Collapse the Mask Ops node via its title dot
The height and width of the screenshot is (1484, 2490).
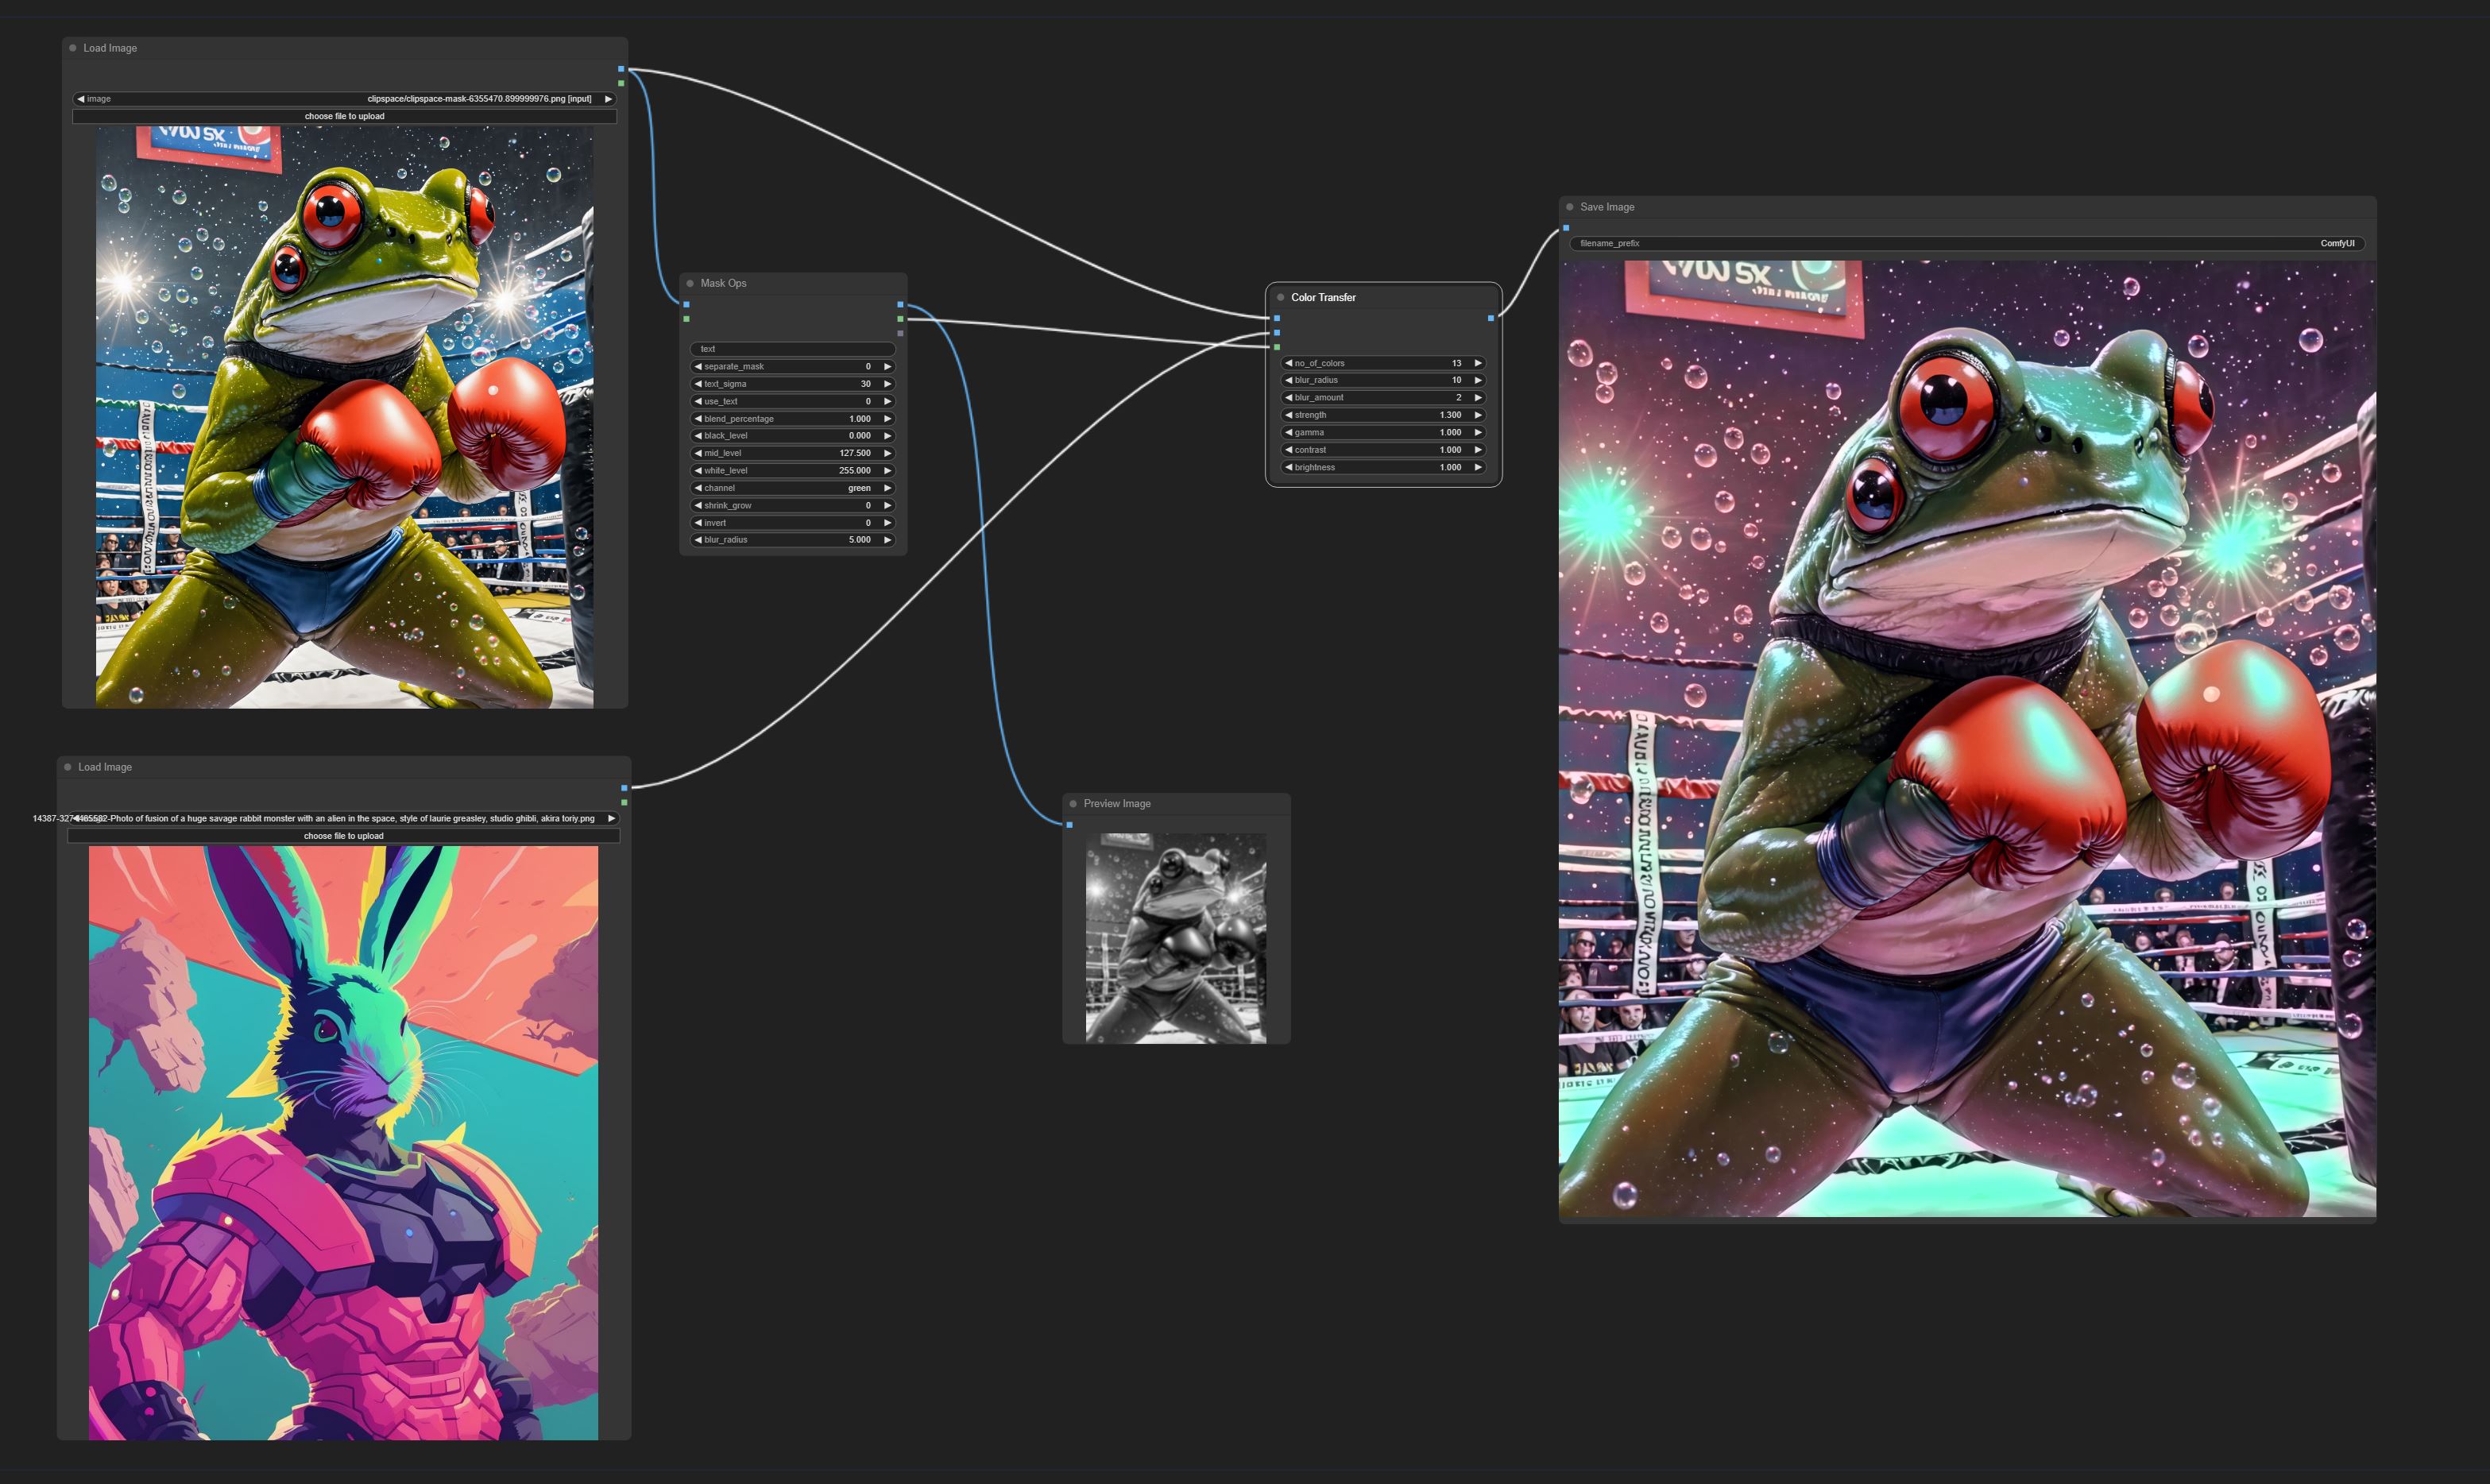[690, 283]
